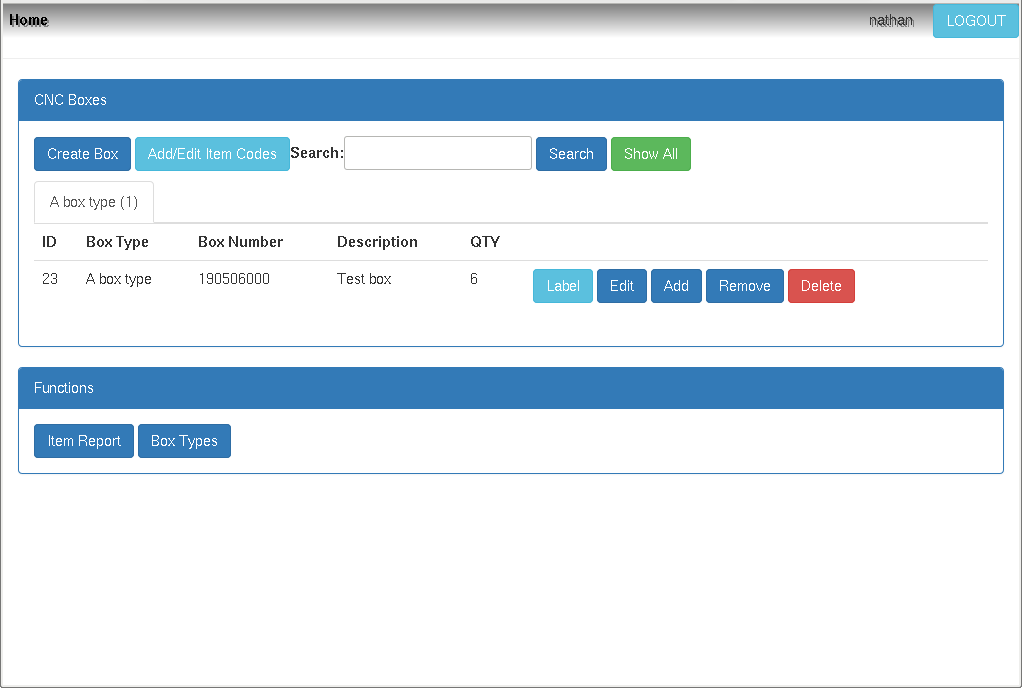Screen dimensions: 1022x688
Task: Click the blue Search button
Action: coord(571,154)
